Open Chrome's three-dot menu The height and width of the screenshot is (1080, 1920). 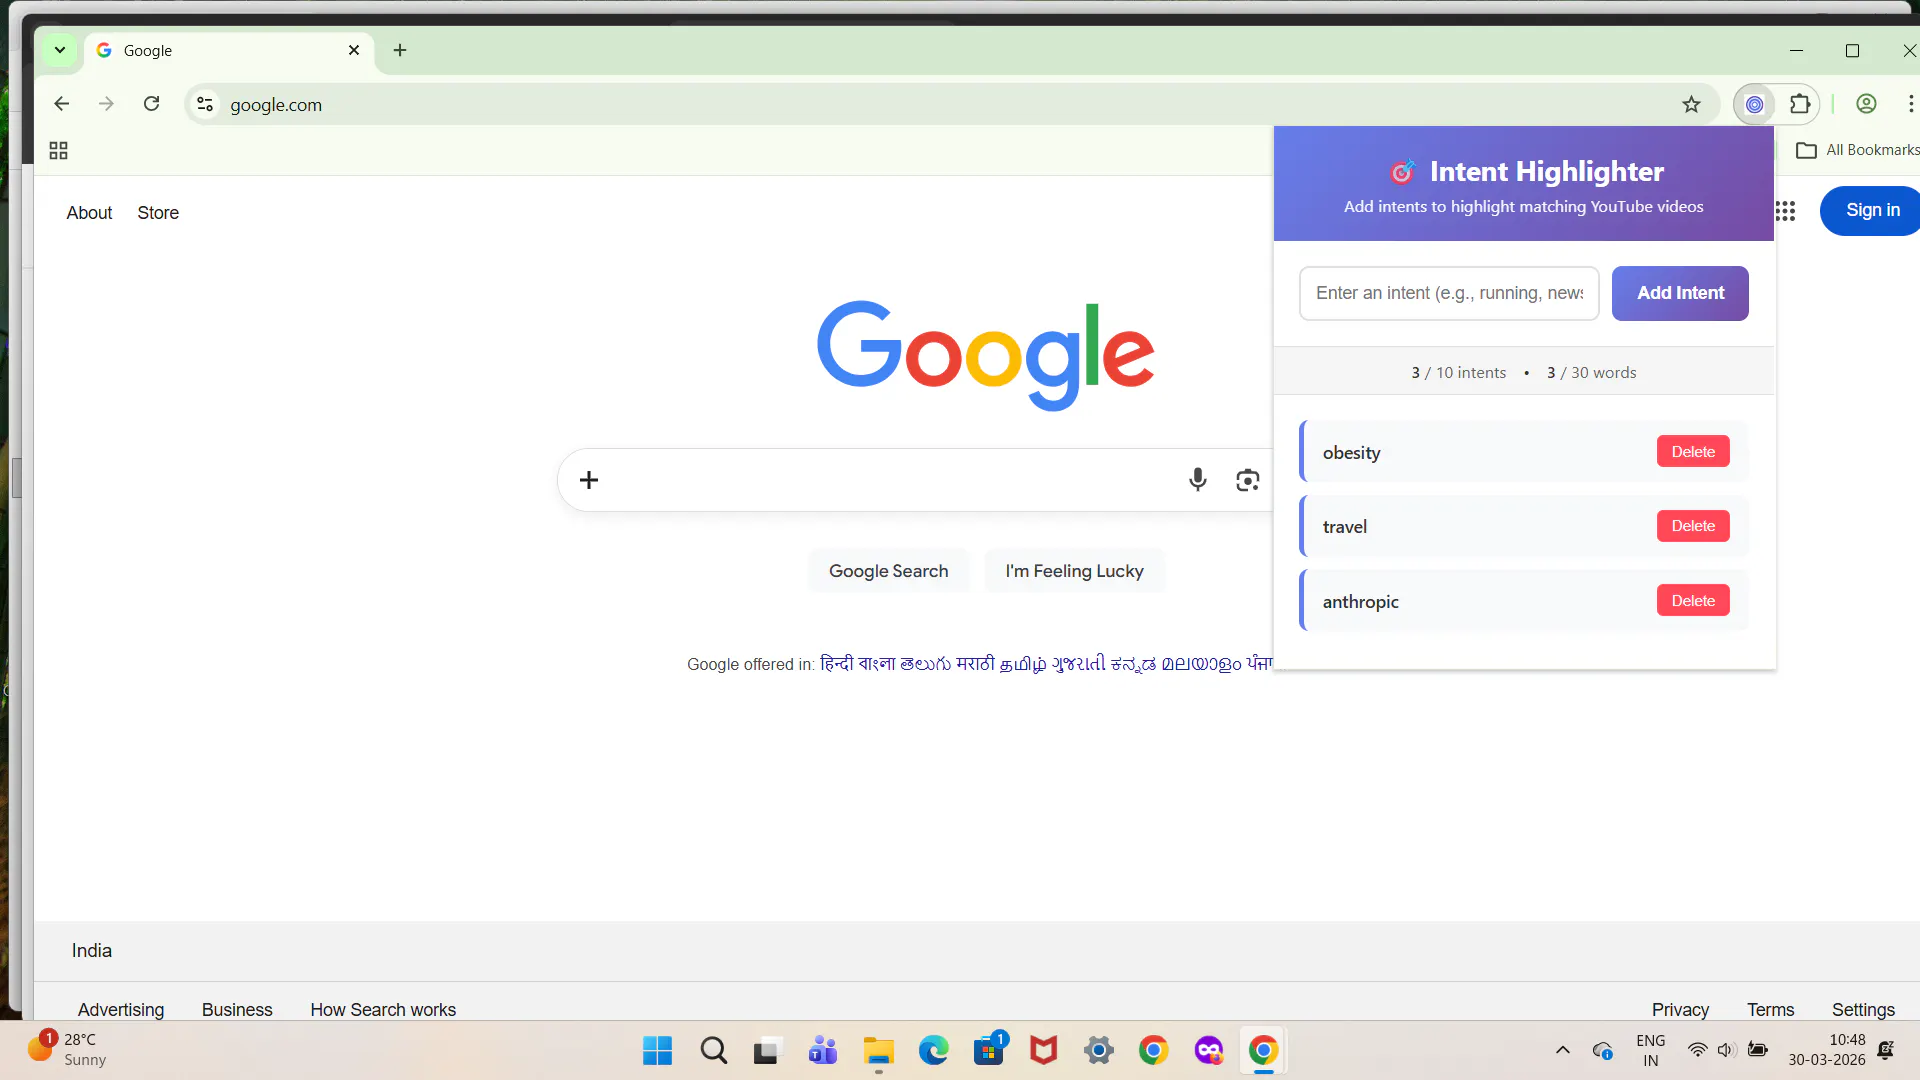pos(1910,104)
